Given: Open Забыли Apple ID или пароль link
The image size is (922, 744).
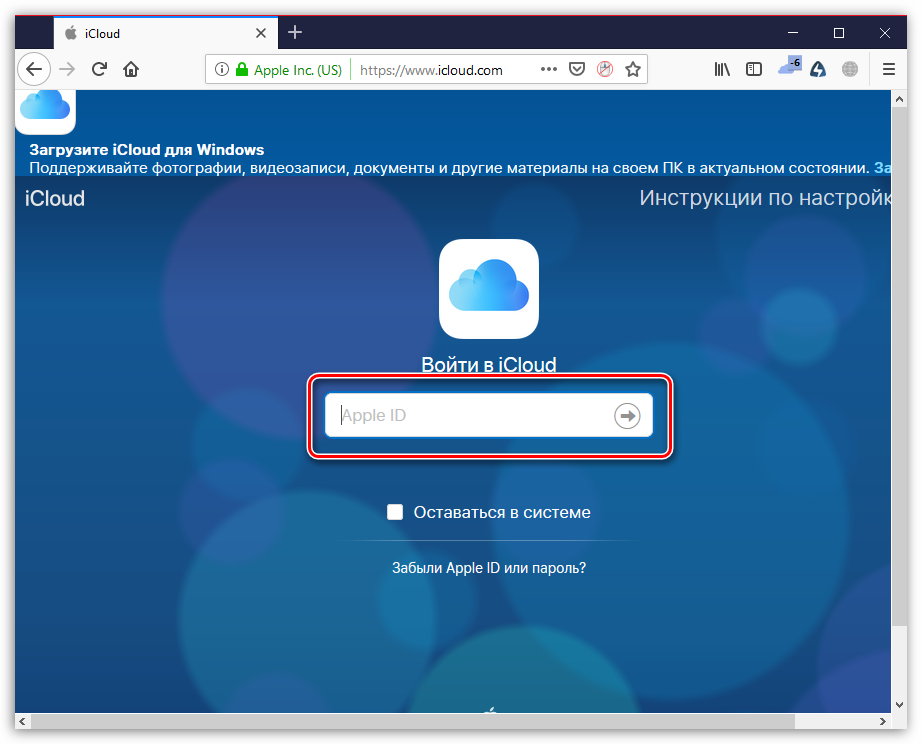Looking at the screenshot, I should pos(489,568).
